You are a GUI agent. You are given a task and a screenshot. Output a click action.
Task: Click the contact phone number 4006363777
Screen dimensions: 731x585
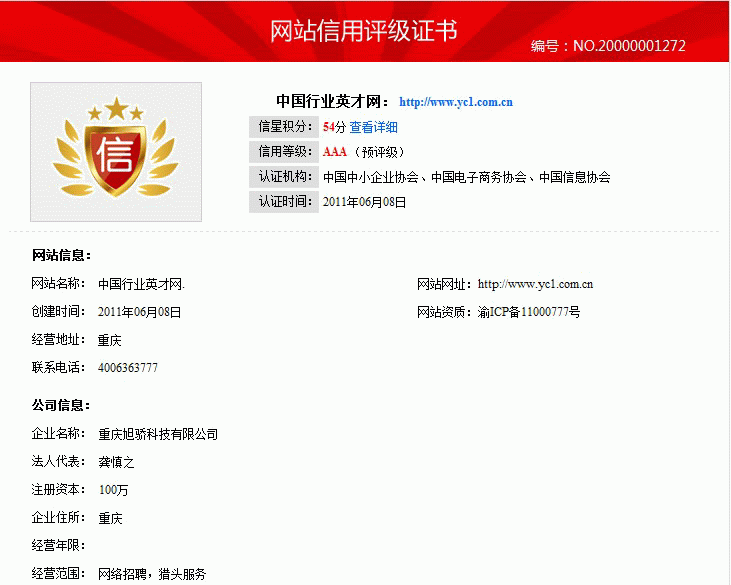pyautogui.click(x=128, y=368)
